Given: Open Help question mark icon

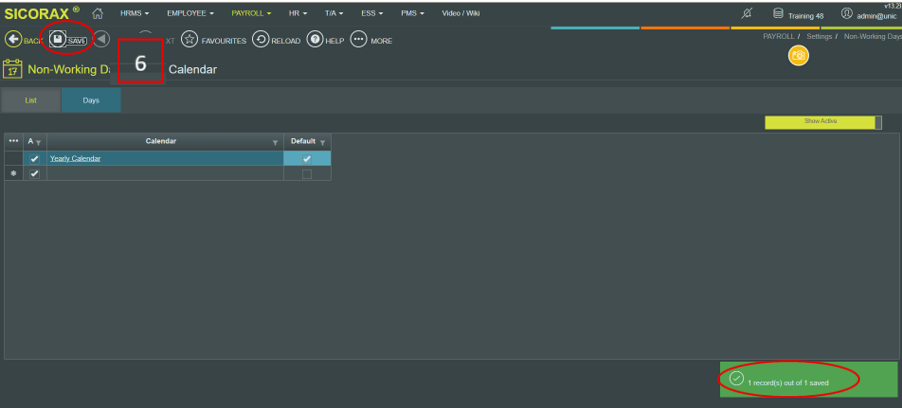Looking at the screenshot, I should [314, 40].
